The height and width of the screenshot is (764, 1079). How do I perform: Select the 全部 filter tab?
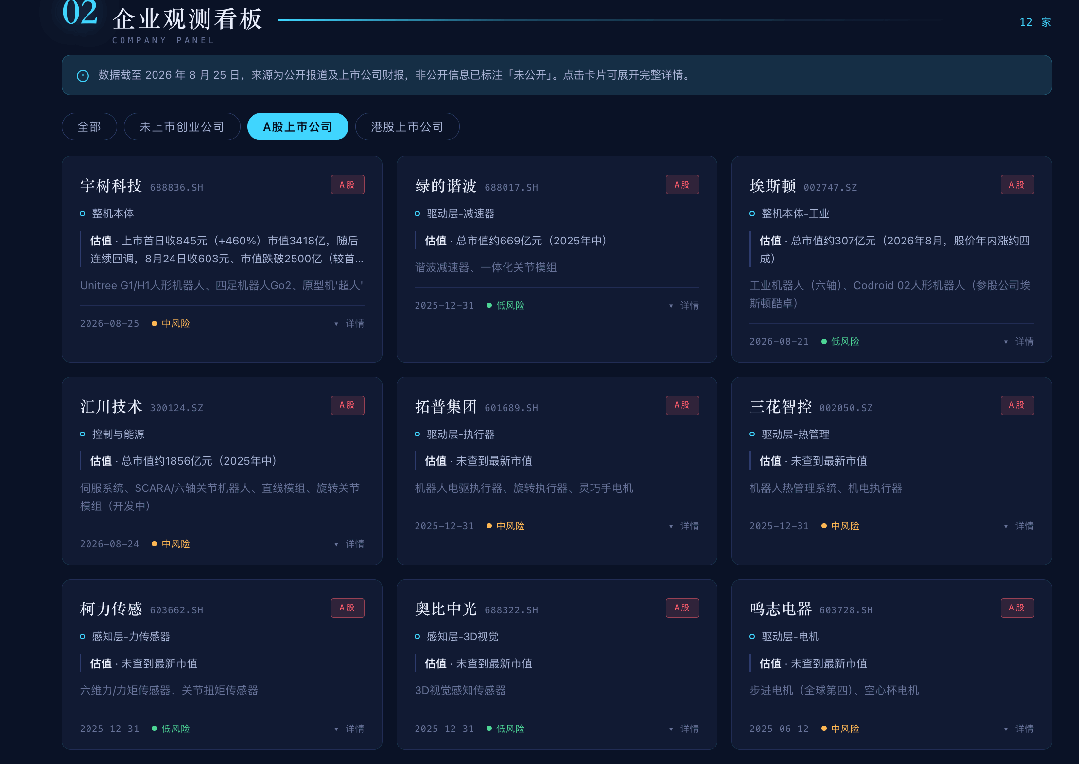pos(89,127)
